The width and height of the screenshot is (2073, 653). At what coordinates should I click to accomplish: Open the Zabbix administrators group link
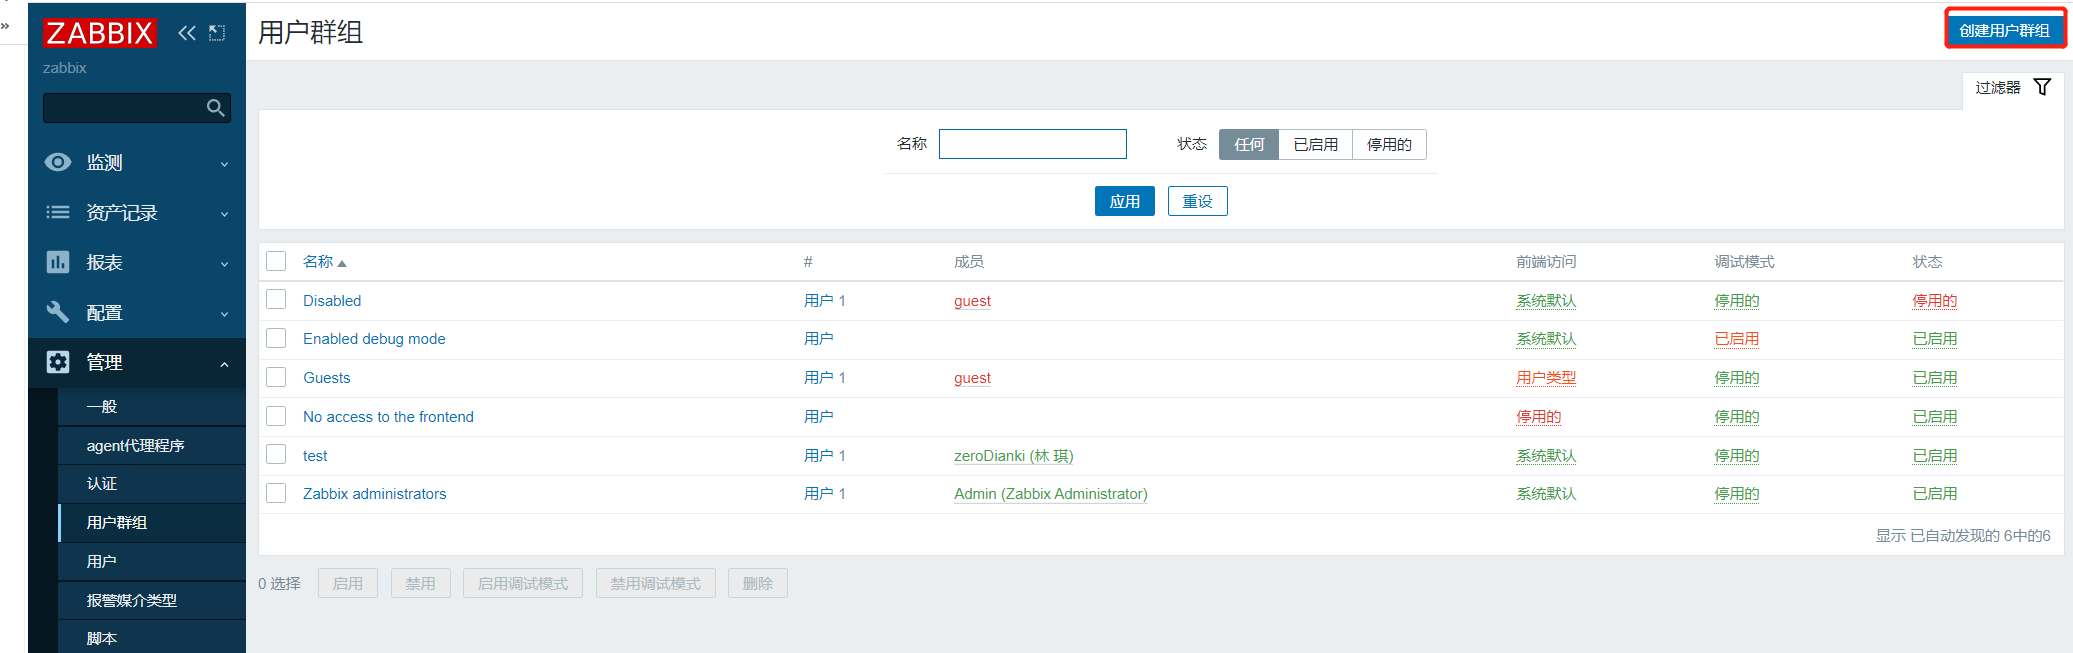(375, 494)
